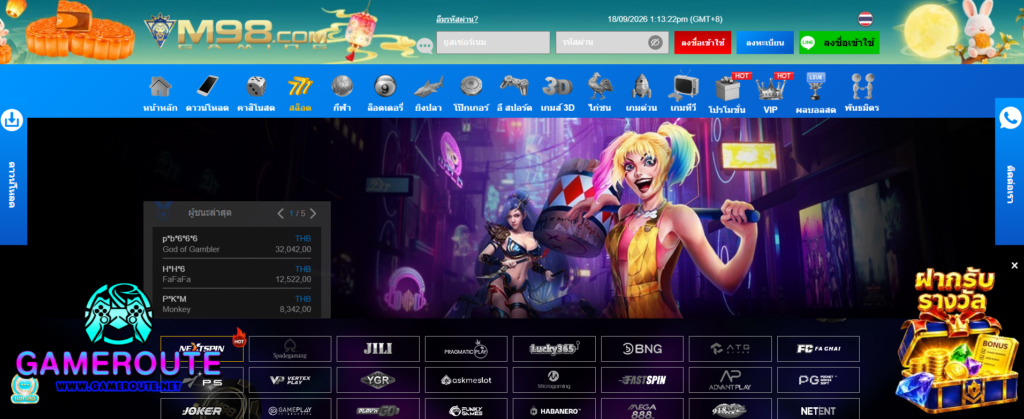
Task: Open the โปรโมชั่น gift box icon
Action: coord(727,87)
